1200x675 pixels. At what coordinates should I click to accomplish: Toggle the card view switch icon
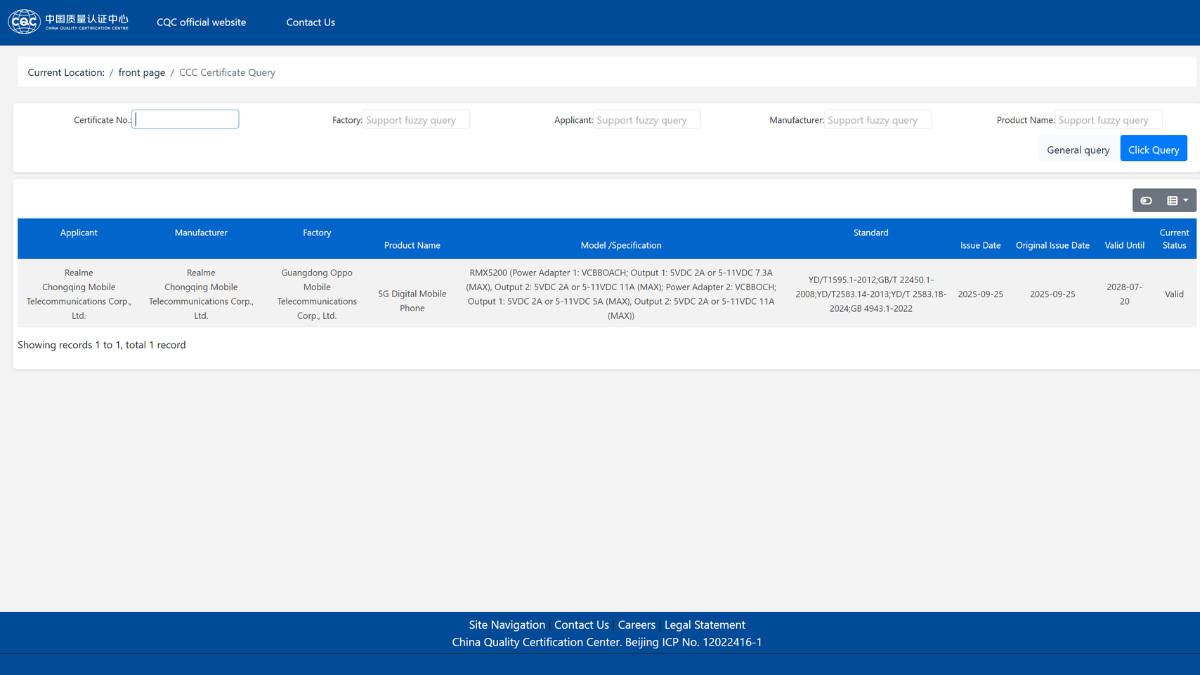click(1146, 201)
